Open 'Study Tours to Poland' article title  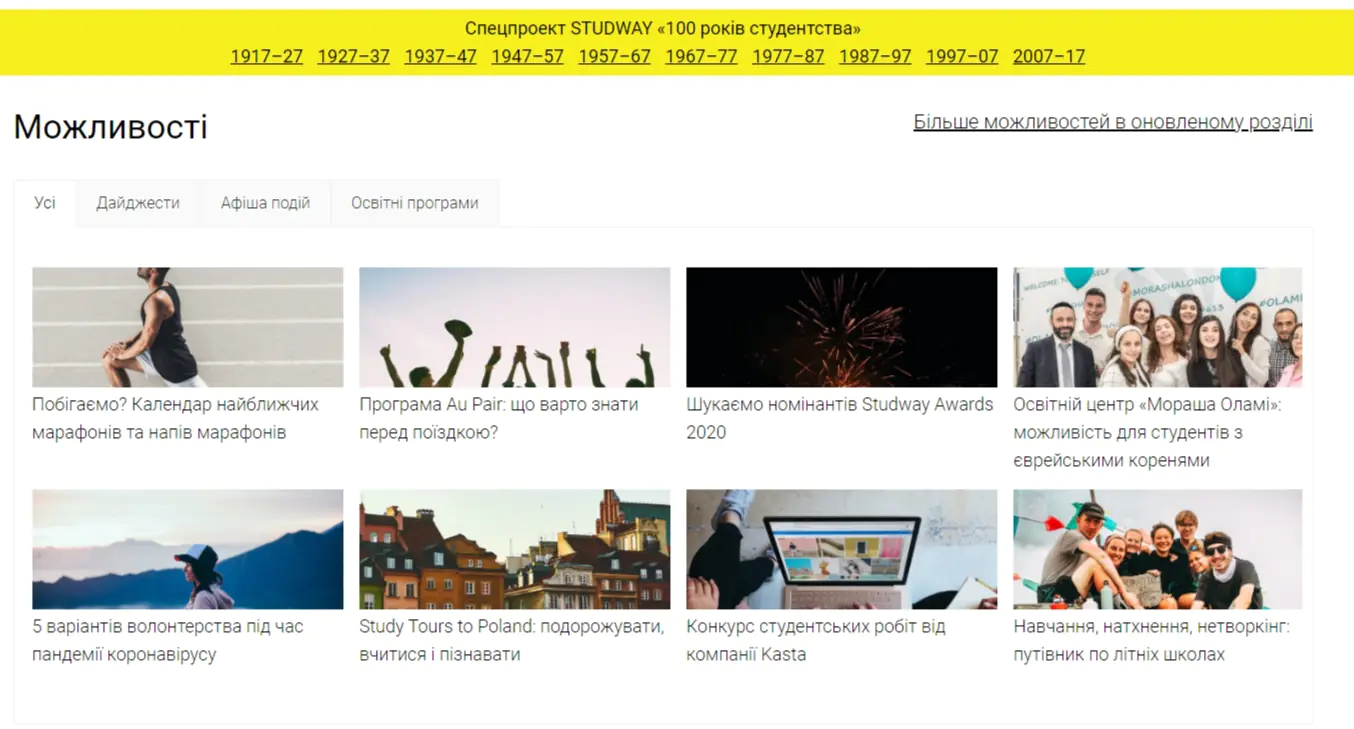coord(511,640)
